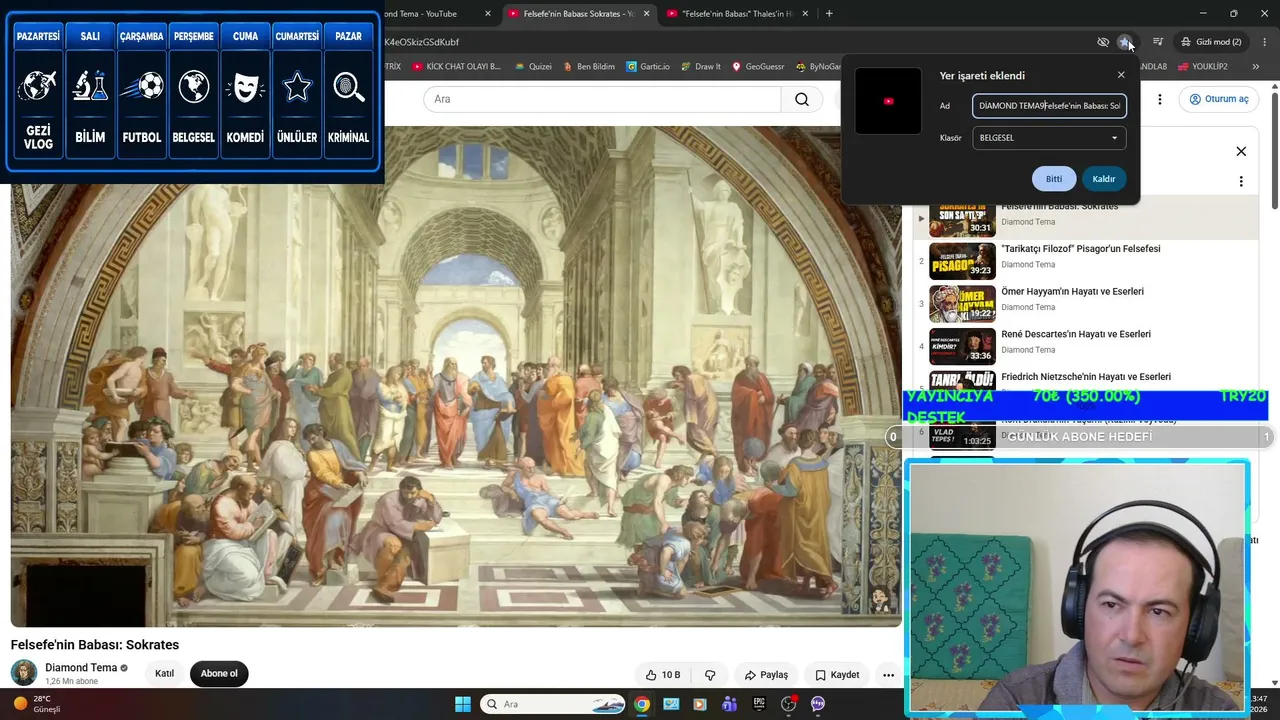This screenshot has width=1280, height=720.
Task: Open the Quizei bookmark
Action: click(533, 66)
